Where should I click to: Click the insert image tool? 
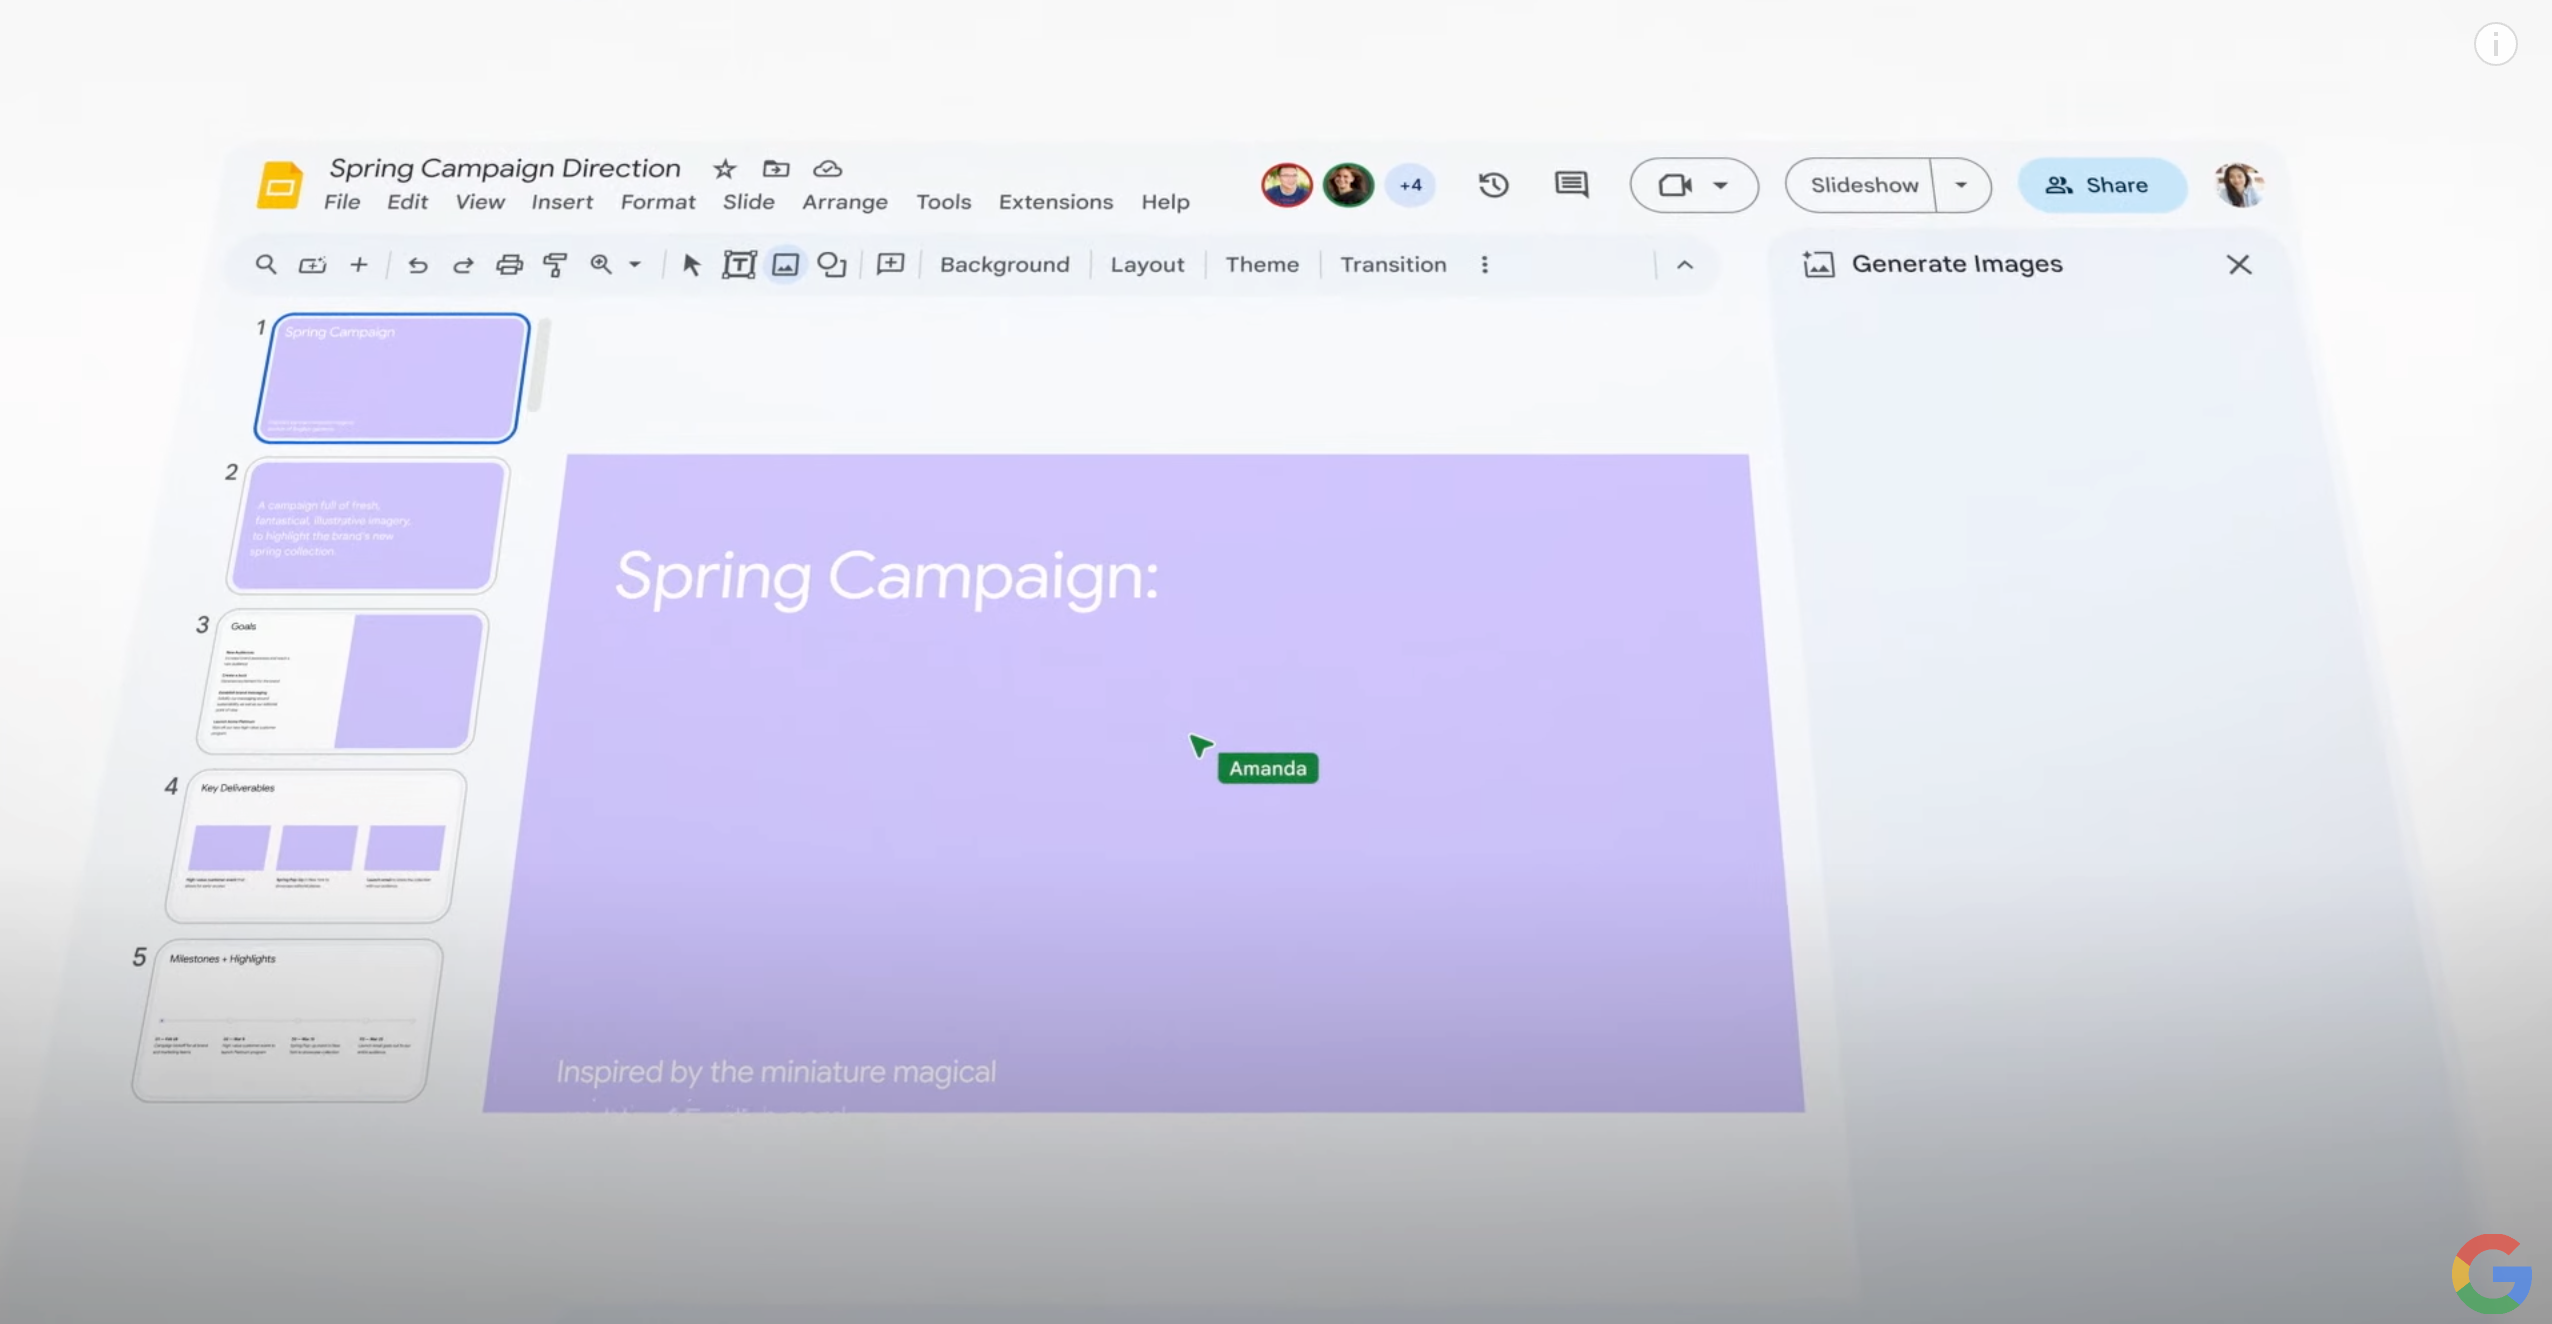(x=786, y=265)
